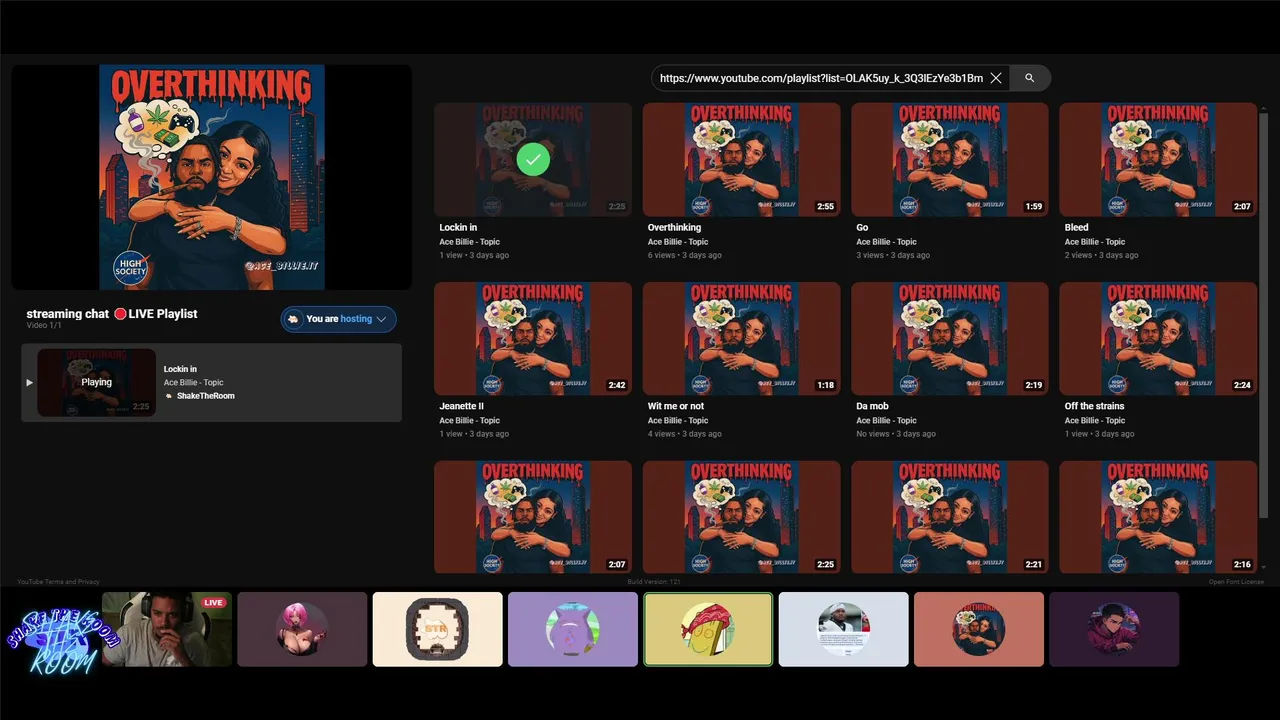Select the purple background participant tile
The height and width of the screenshot is (720, 1280).
573,629
